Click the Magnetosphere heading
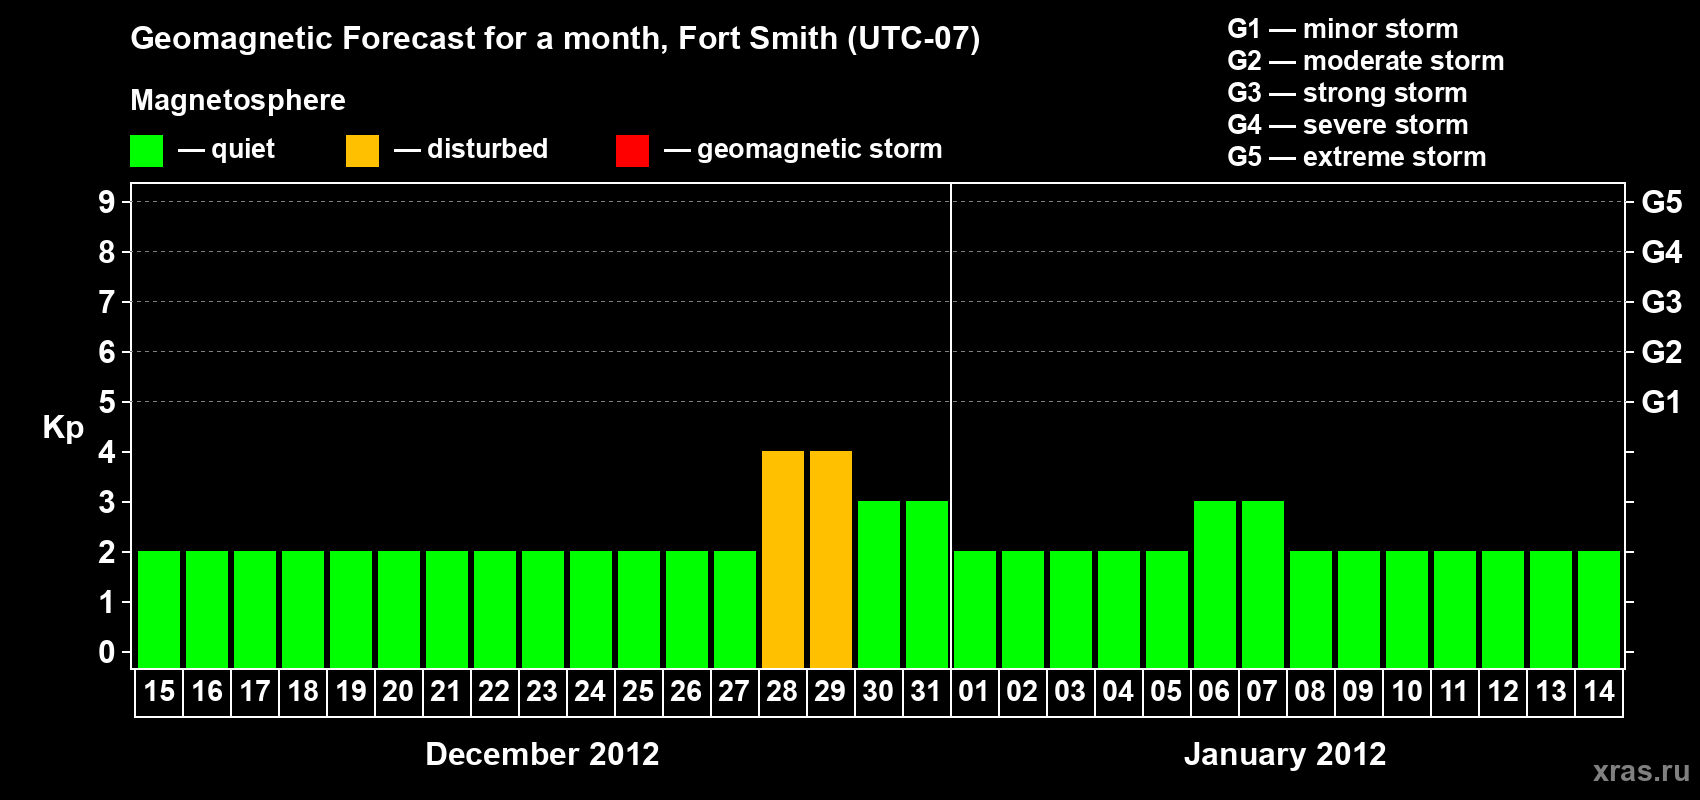This screenshot has width=1700, height=800. [238, 100]
